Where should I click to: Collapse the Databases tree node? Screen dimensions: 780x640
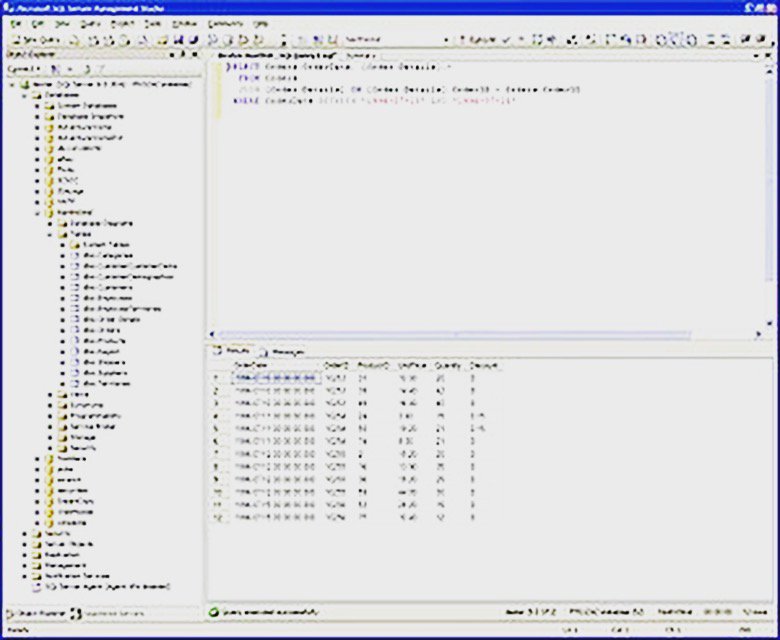[x=25, y=95]
